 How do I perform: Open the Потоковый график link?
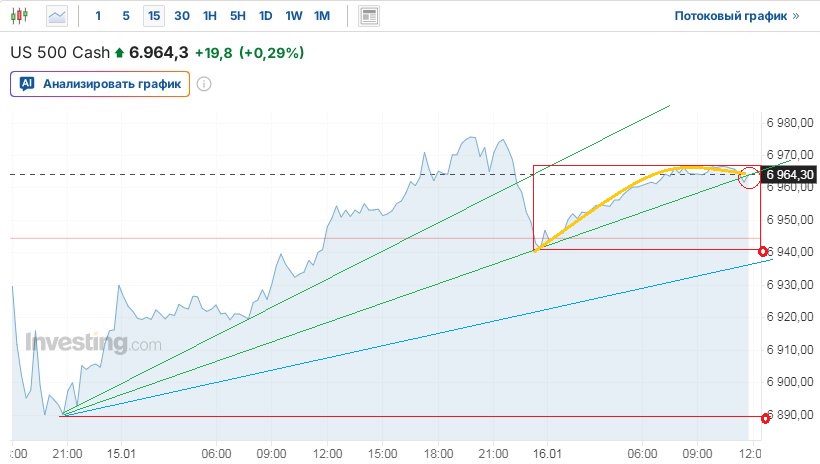tap(730, 16)
